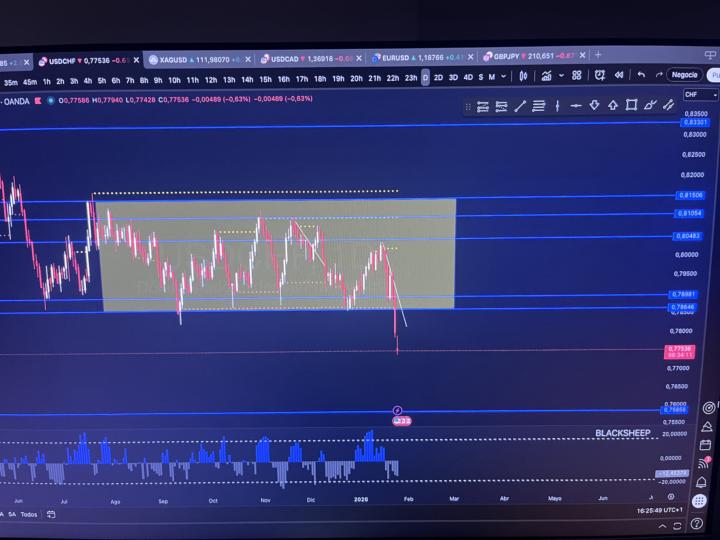Screen dimensions: 720x540
Task: Create an alert with the alarm clock icon
Action: coord(599,75)
